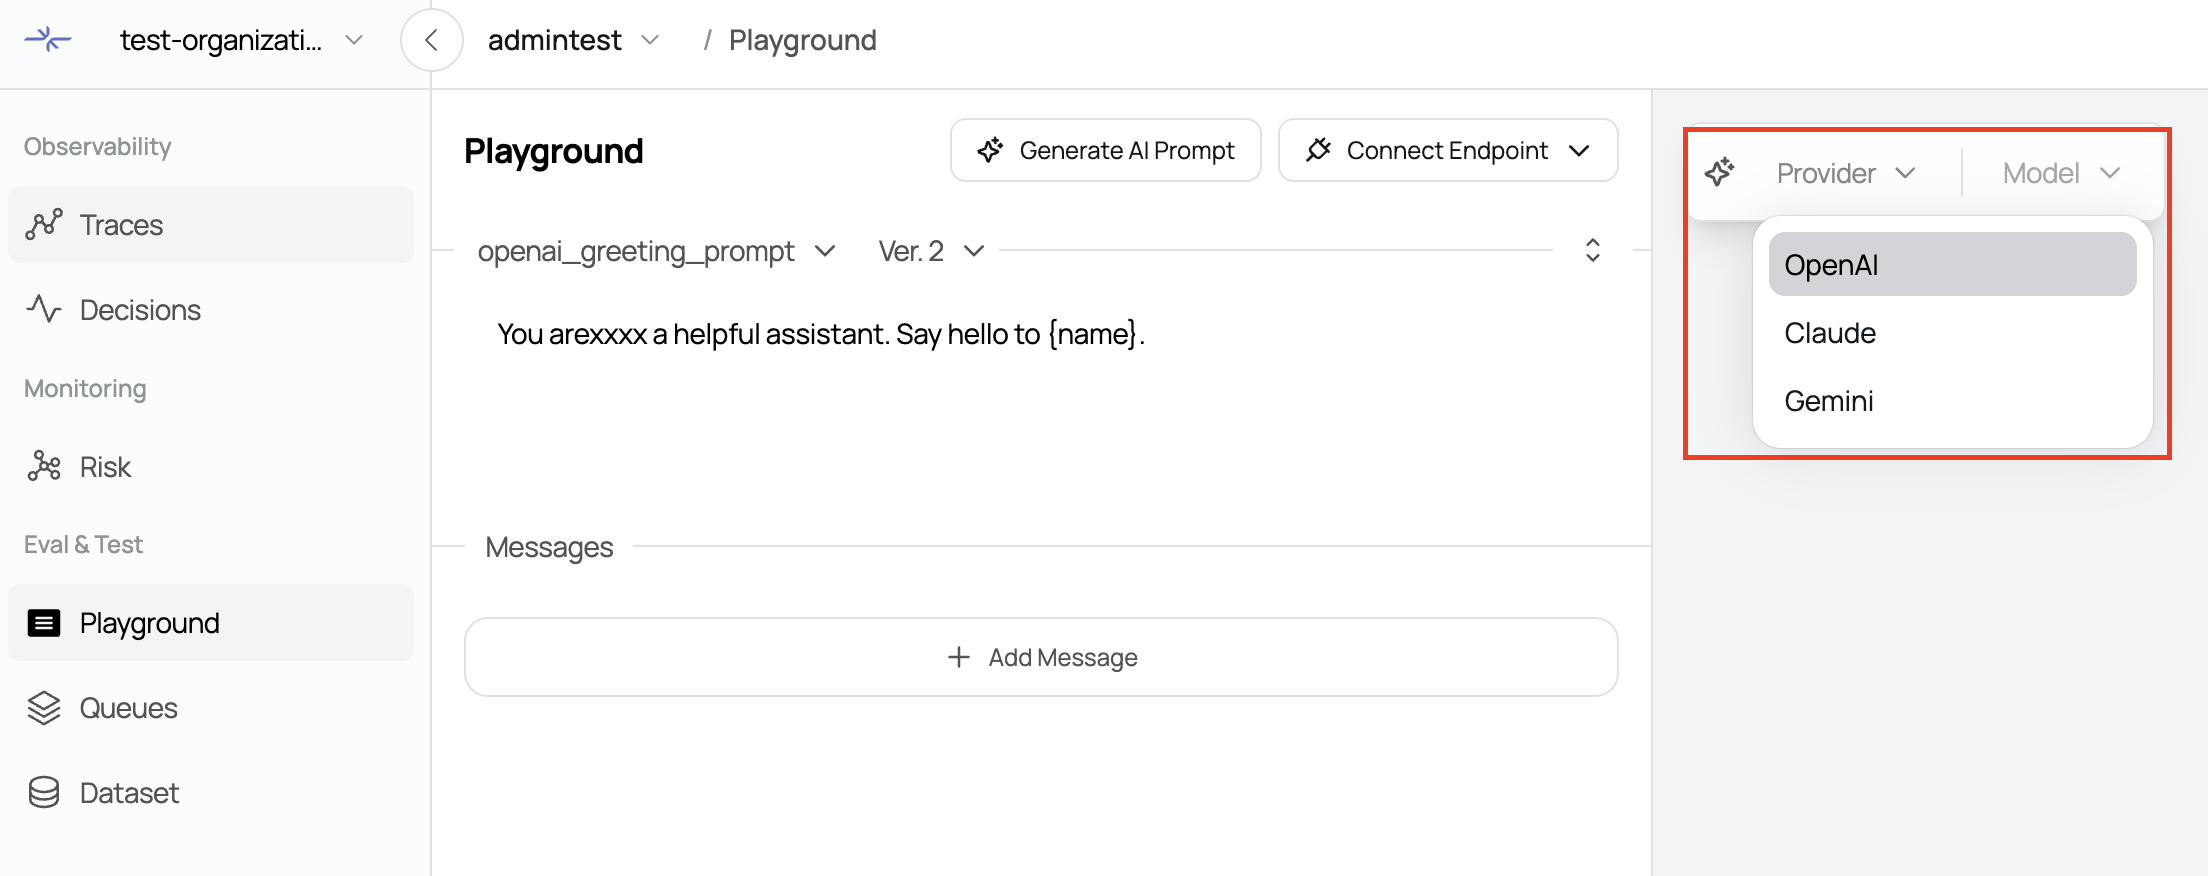Open the admintest project dropdown
This screenshot has width=2208, height=876.
point(573,40)
